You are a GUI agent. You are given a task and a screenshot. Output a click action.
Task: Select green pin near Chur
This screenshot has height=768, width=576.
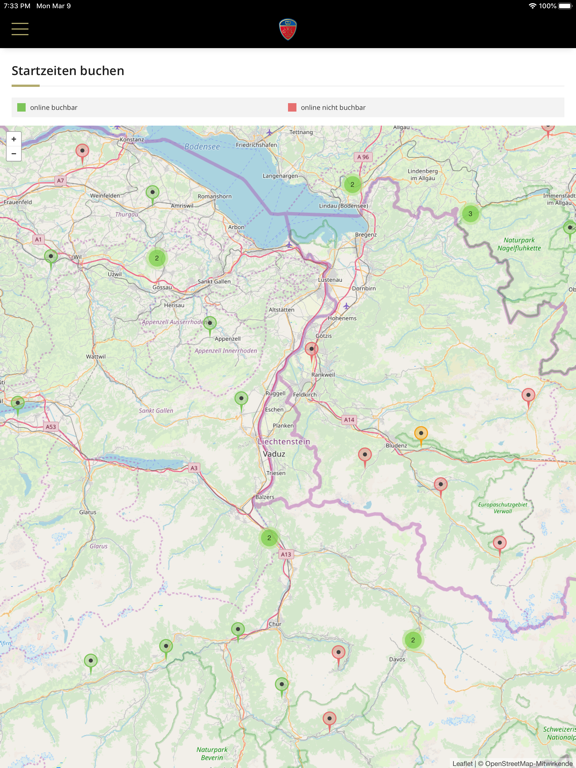(x=238, y=631)
